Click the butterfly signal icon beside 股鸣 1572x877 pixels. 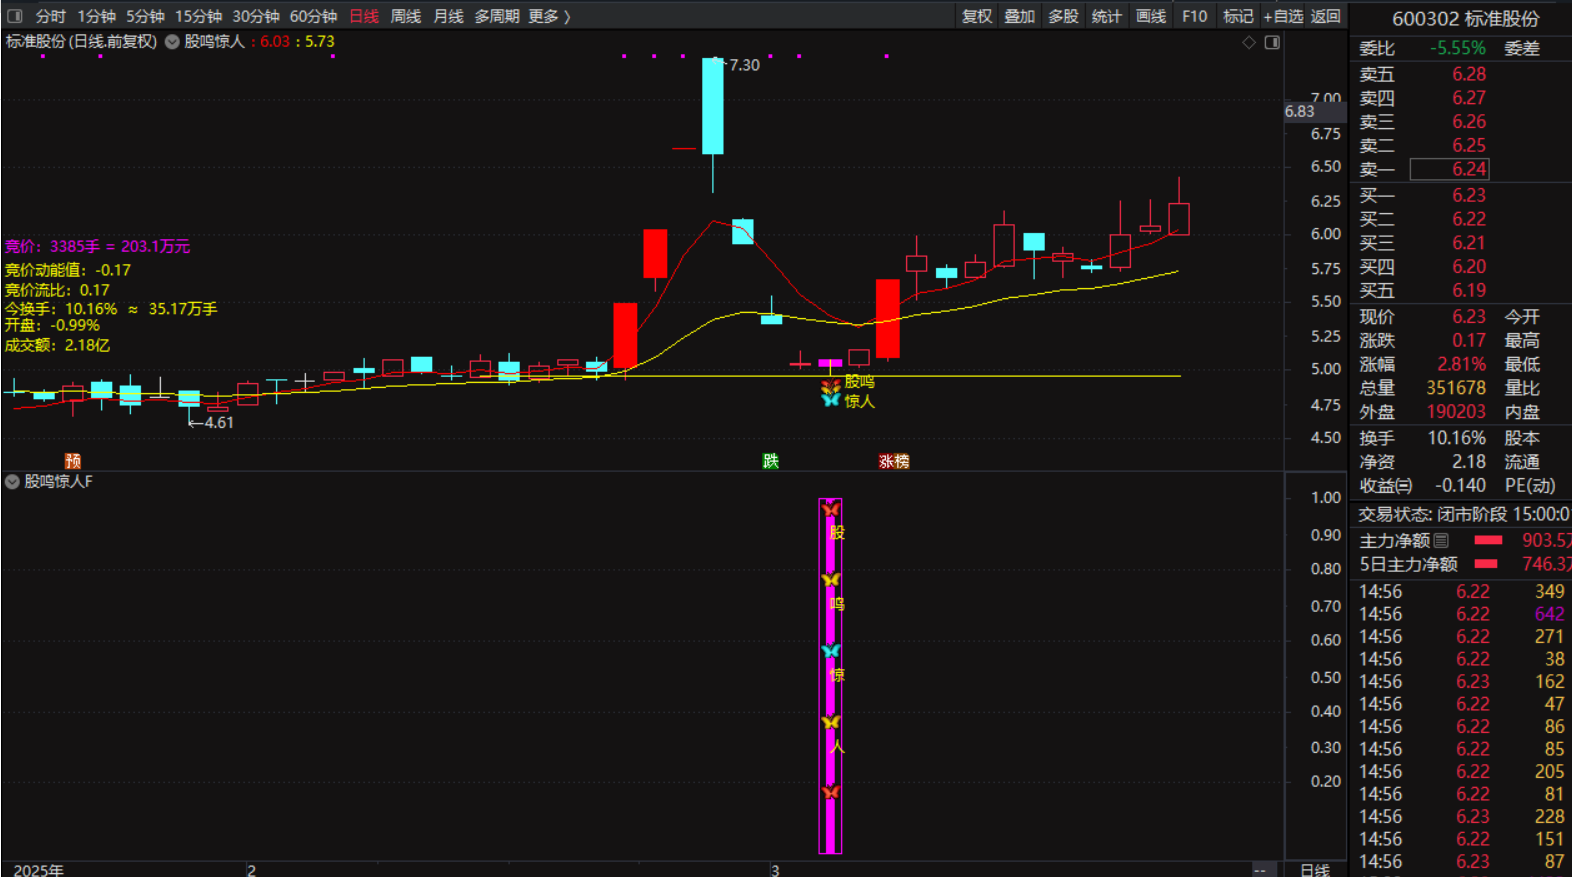pos(830,383)
